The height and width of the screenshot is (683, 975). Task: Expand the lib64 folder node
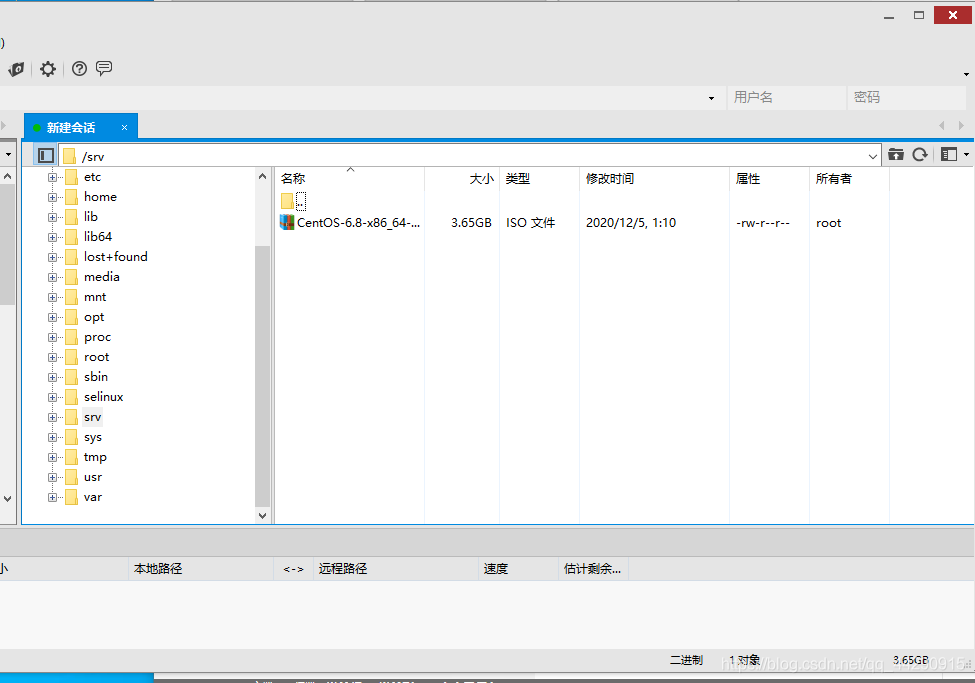coord(52,237)
